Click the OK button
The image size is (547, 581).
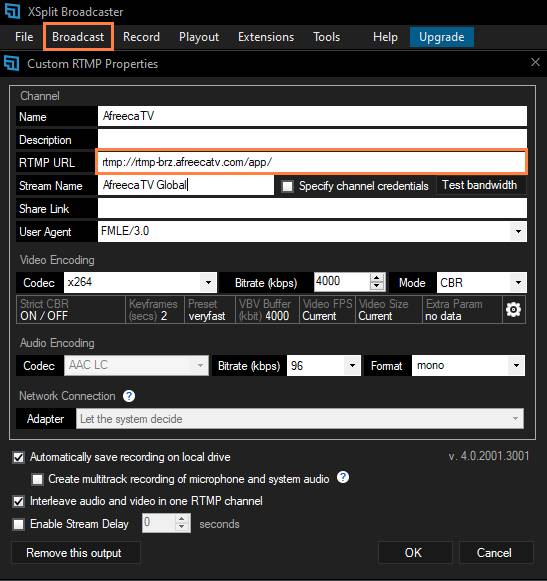pos(415,553)
